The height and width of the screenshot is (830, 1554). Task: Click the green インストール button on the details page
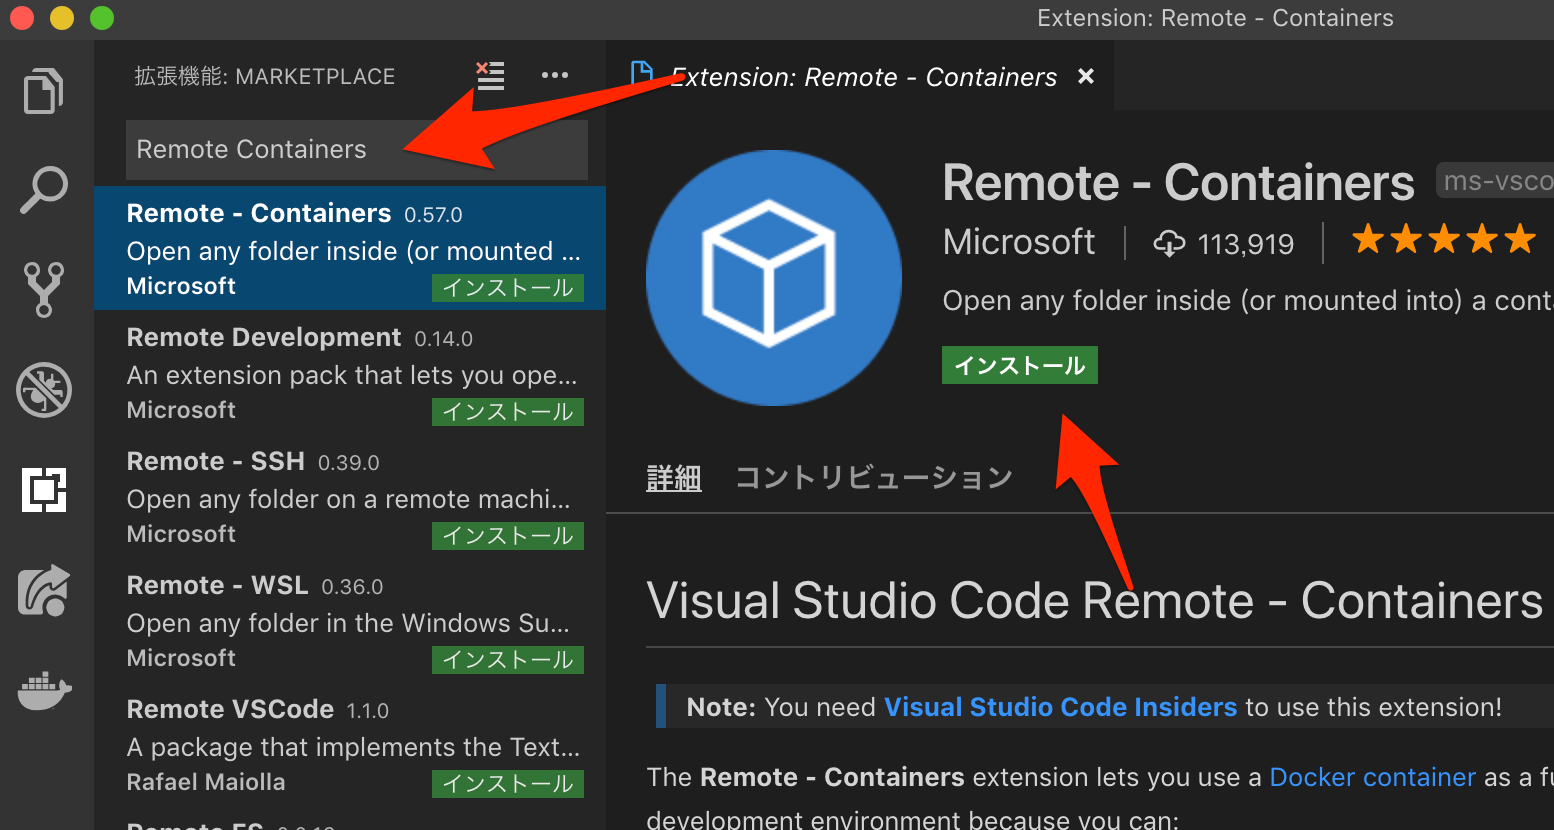(1019, 364)
